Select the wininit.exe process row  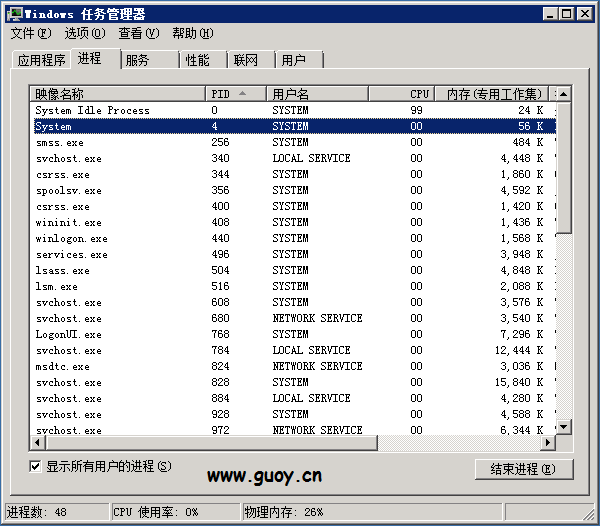293,222
